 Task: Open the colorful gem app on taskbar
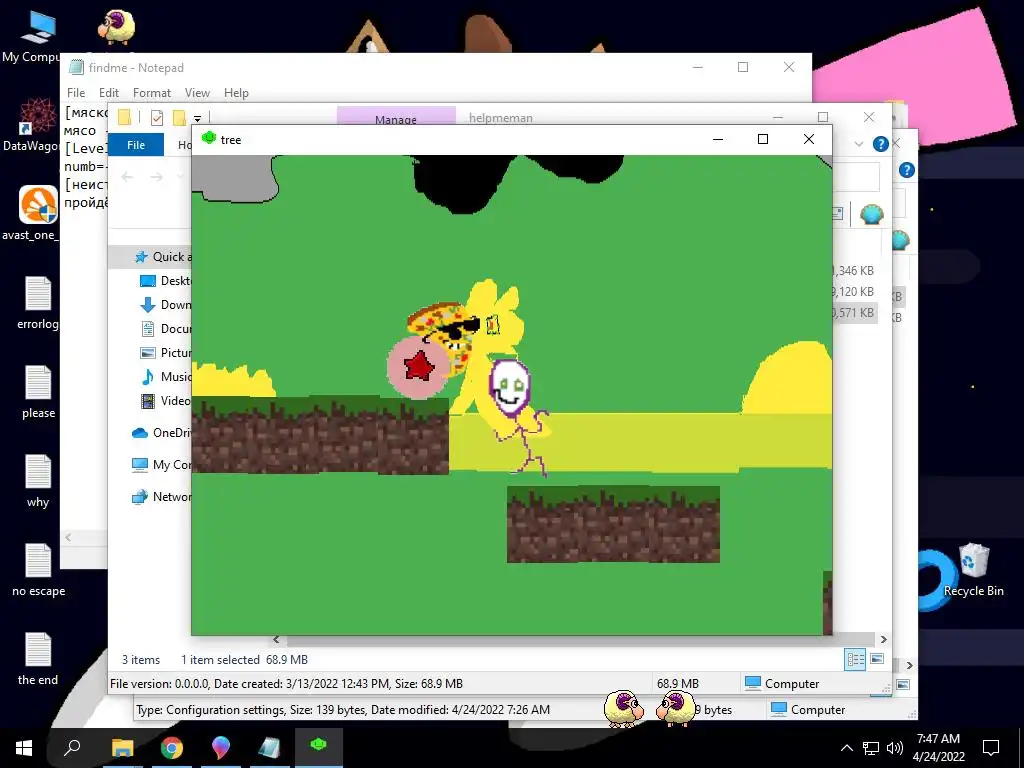tap(221, 748)
